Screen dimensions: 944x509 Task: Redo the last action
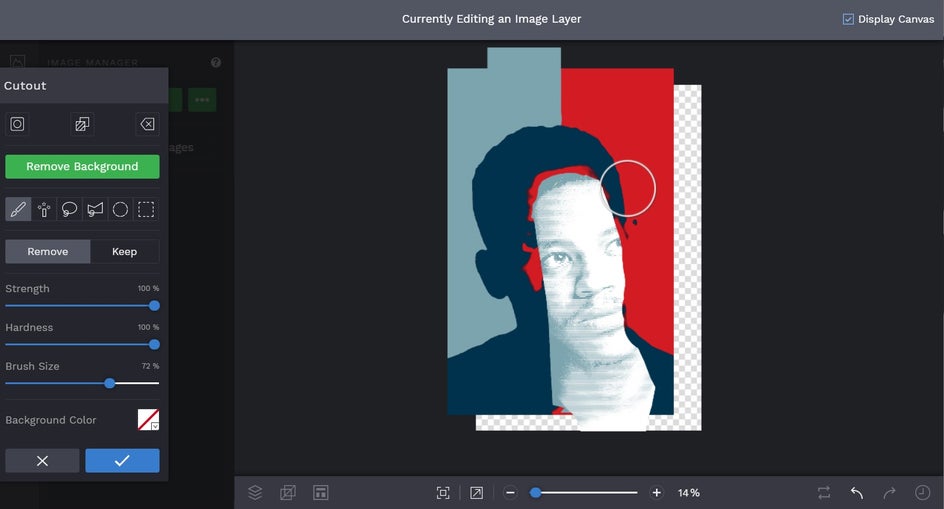click(x=889, y=493)
